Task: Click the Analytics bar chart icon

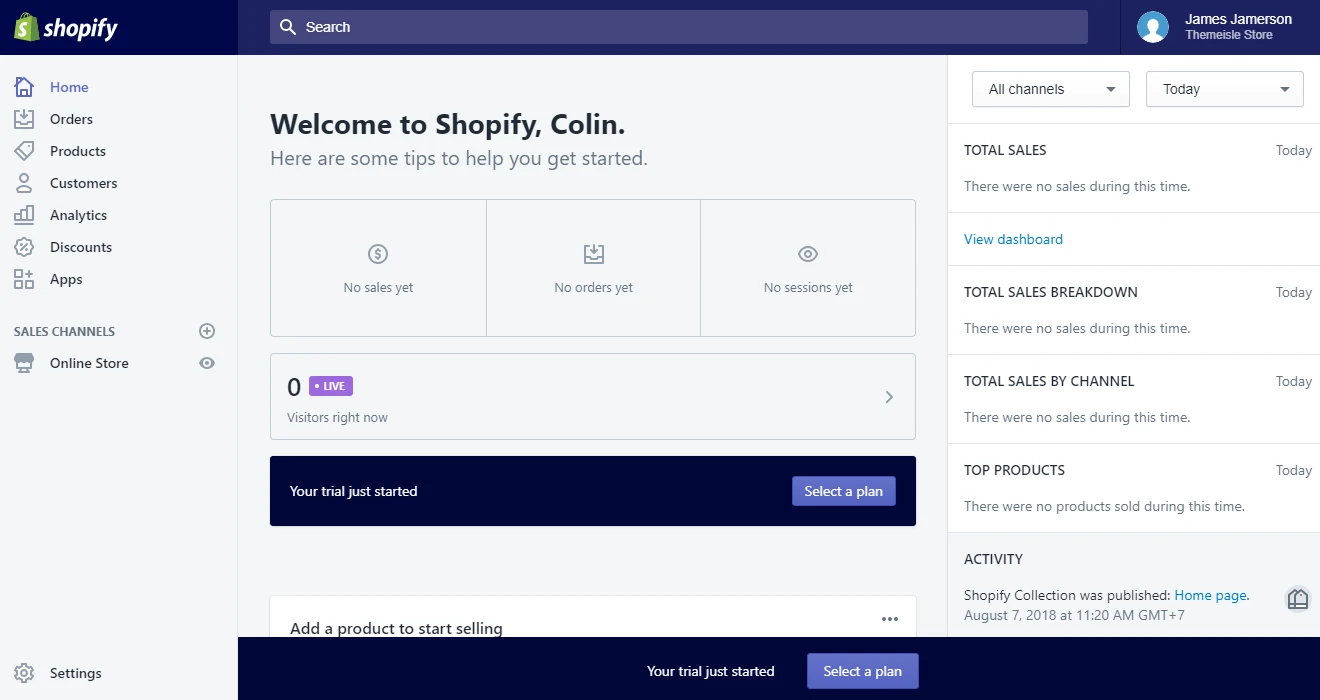Action: click(x=24, y=215)
